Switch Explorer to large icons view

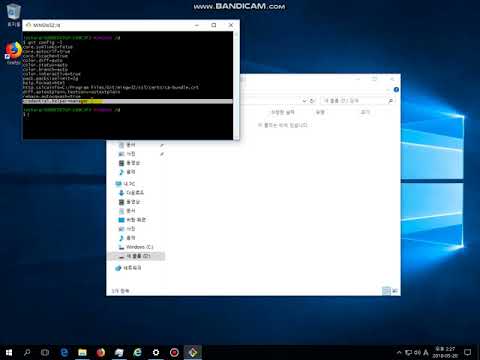click(395, 291)
